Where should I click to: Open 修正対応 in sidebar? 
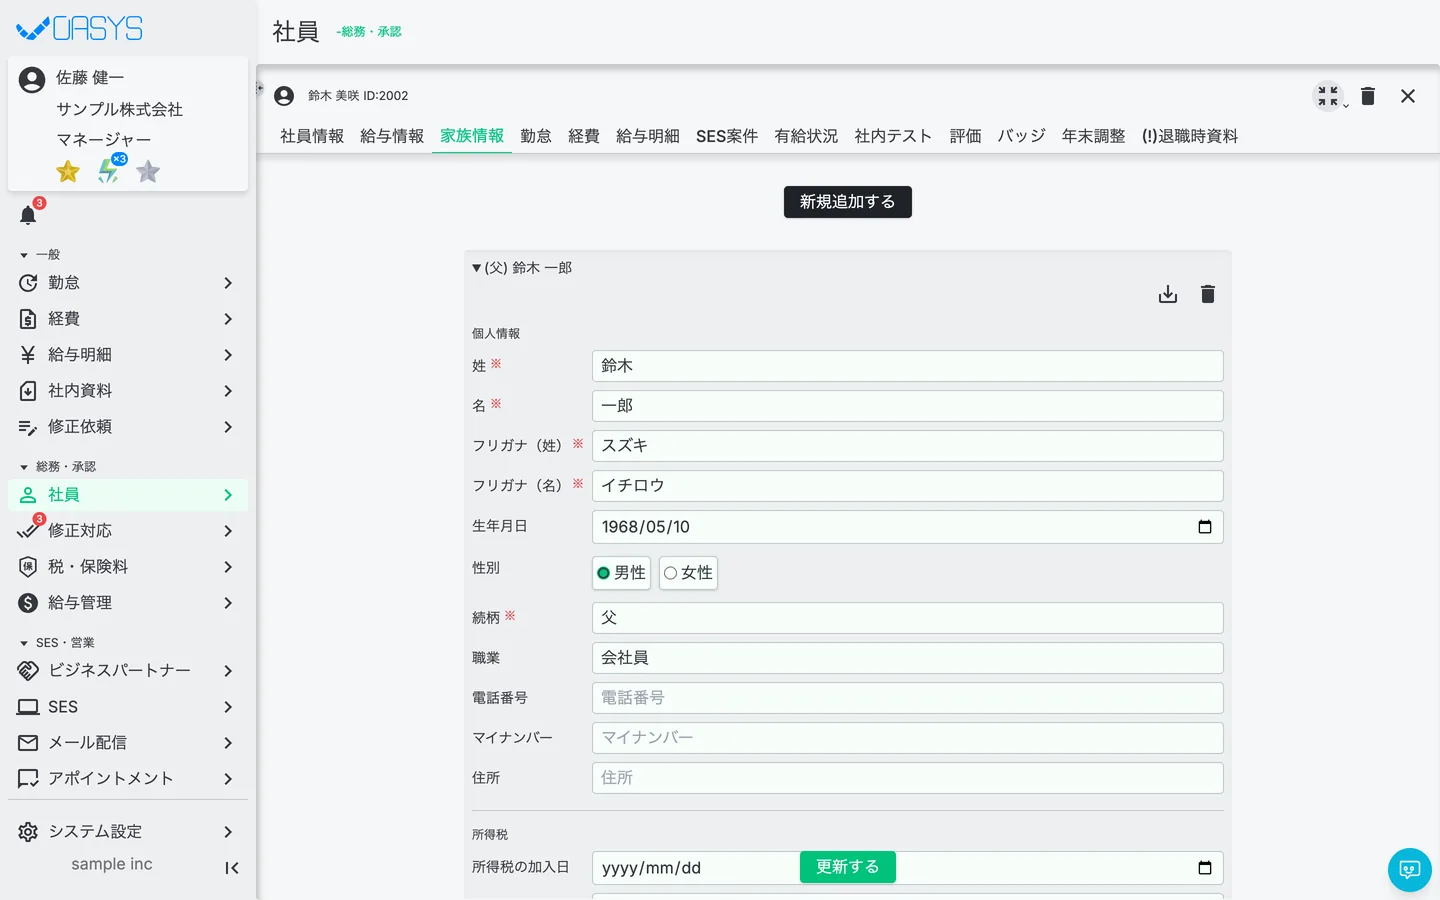pos(128,531)
